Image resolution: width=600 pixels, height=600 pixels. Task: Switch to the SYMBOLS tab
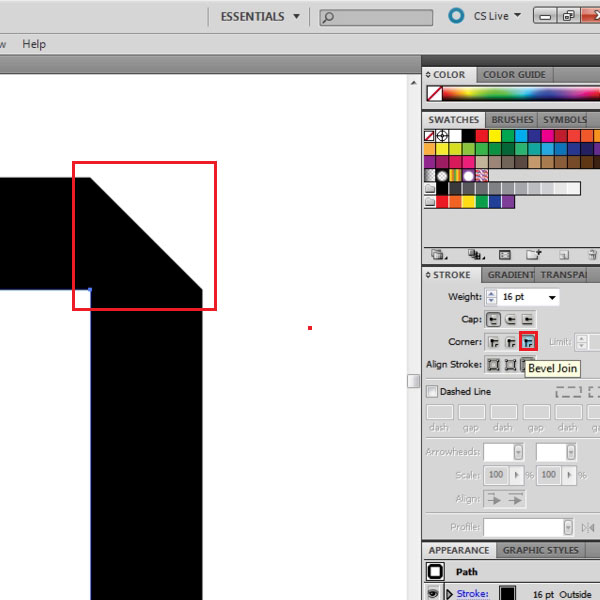[x=564, y=120]
